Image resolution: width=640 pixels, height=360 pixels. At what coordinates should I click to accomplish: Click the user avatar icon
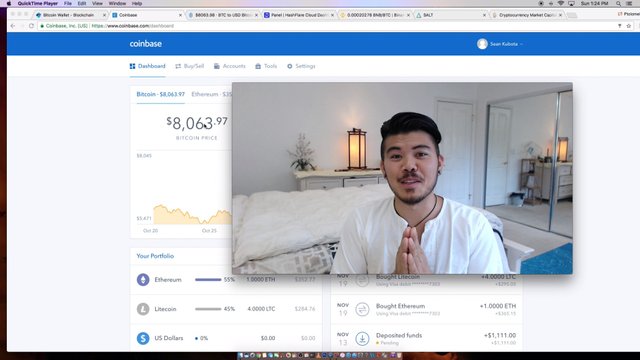click(482, 44)
